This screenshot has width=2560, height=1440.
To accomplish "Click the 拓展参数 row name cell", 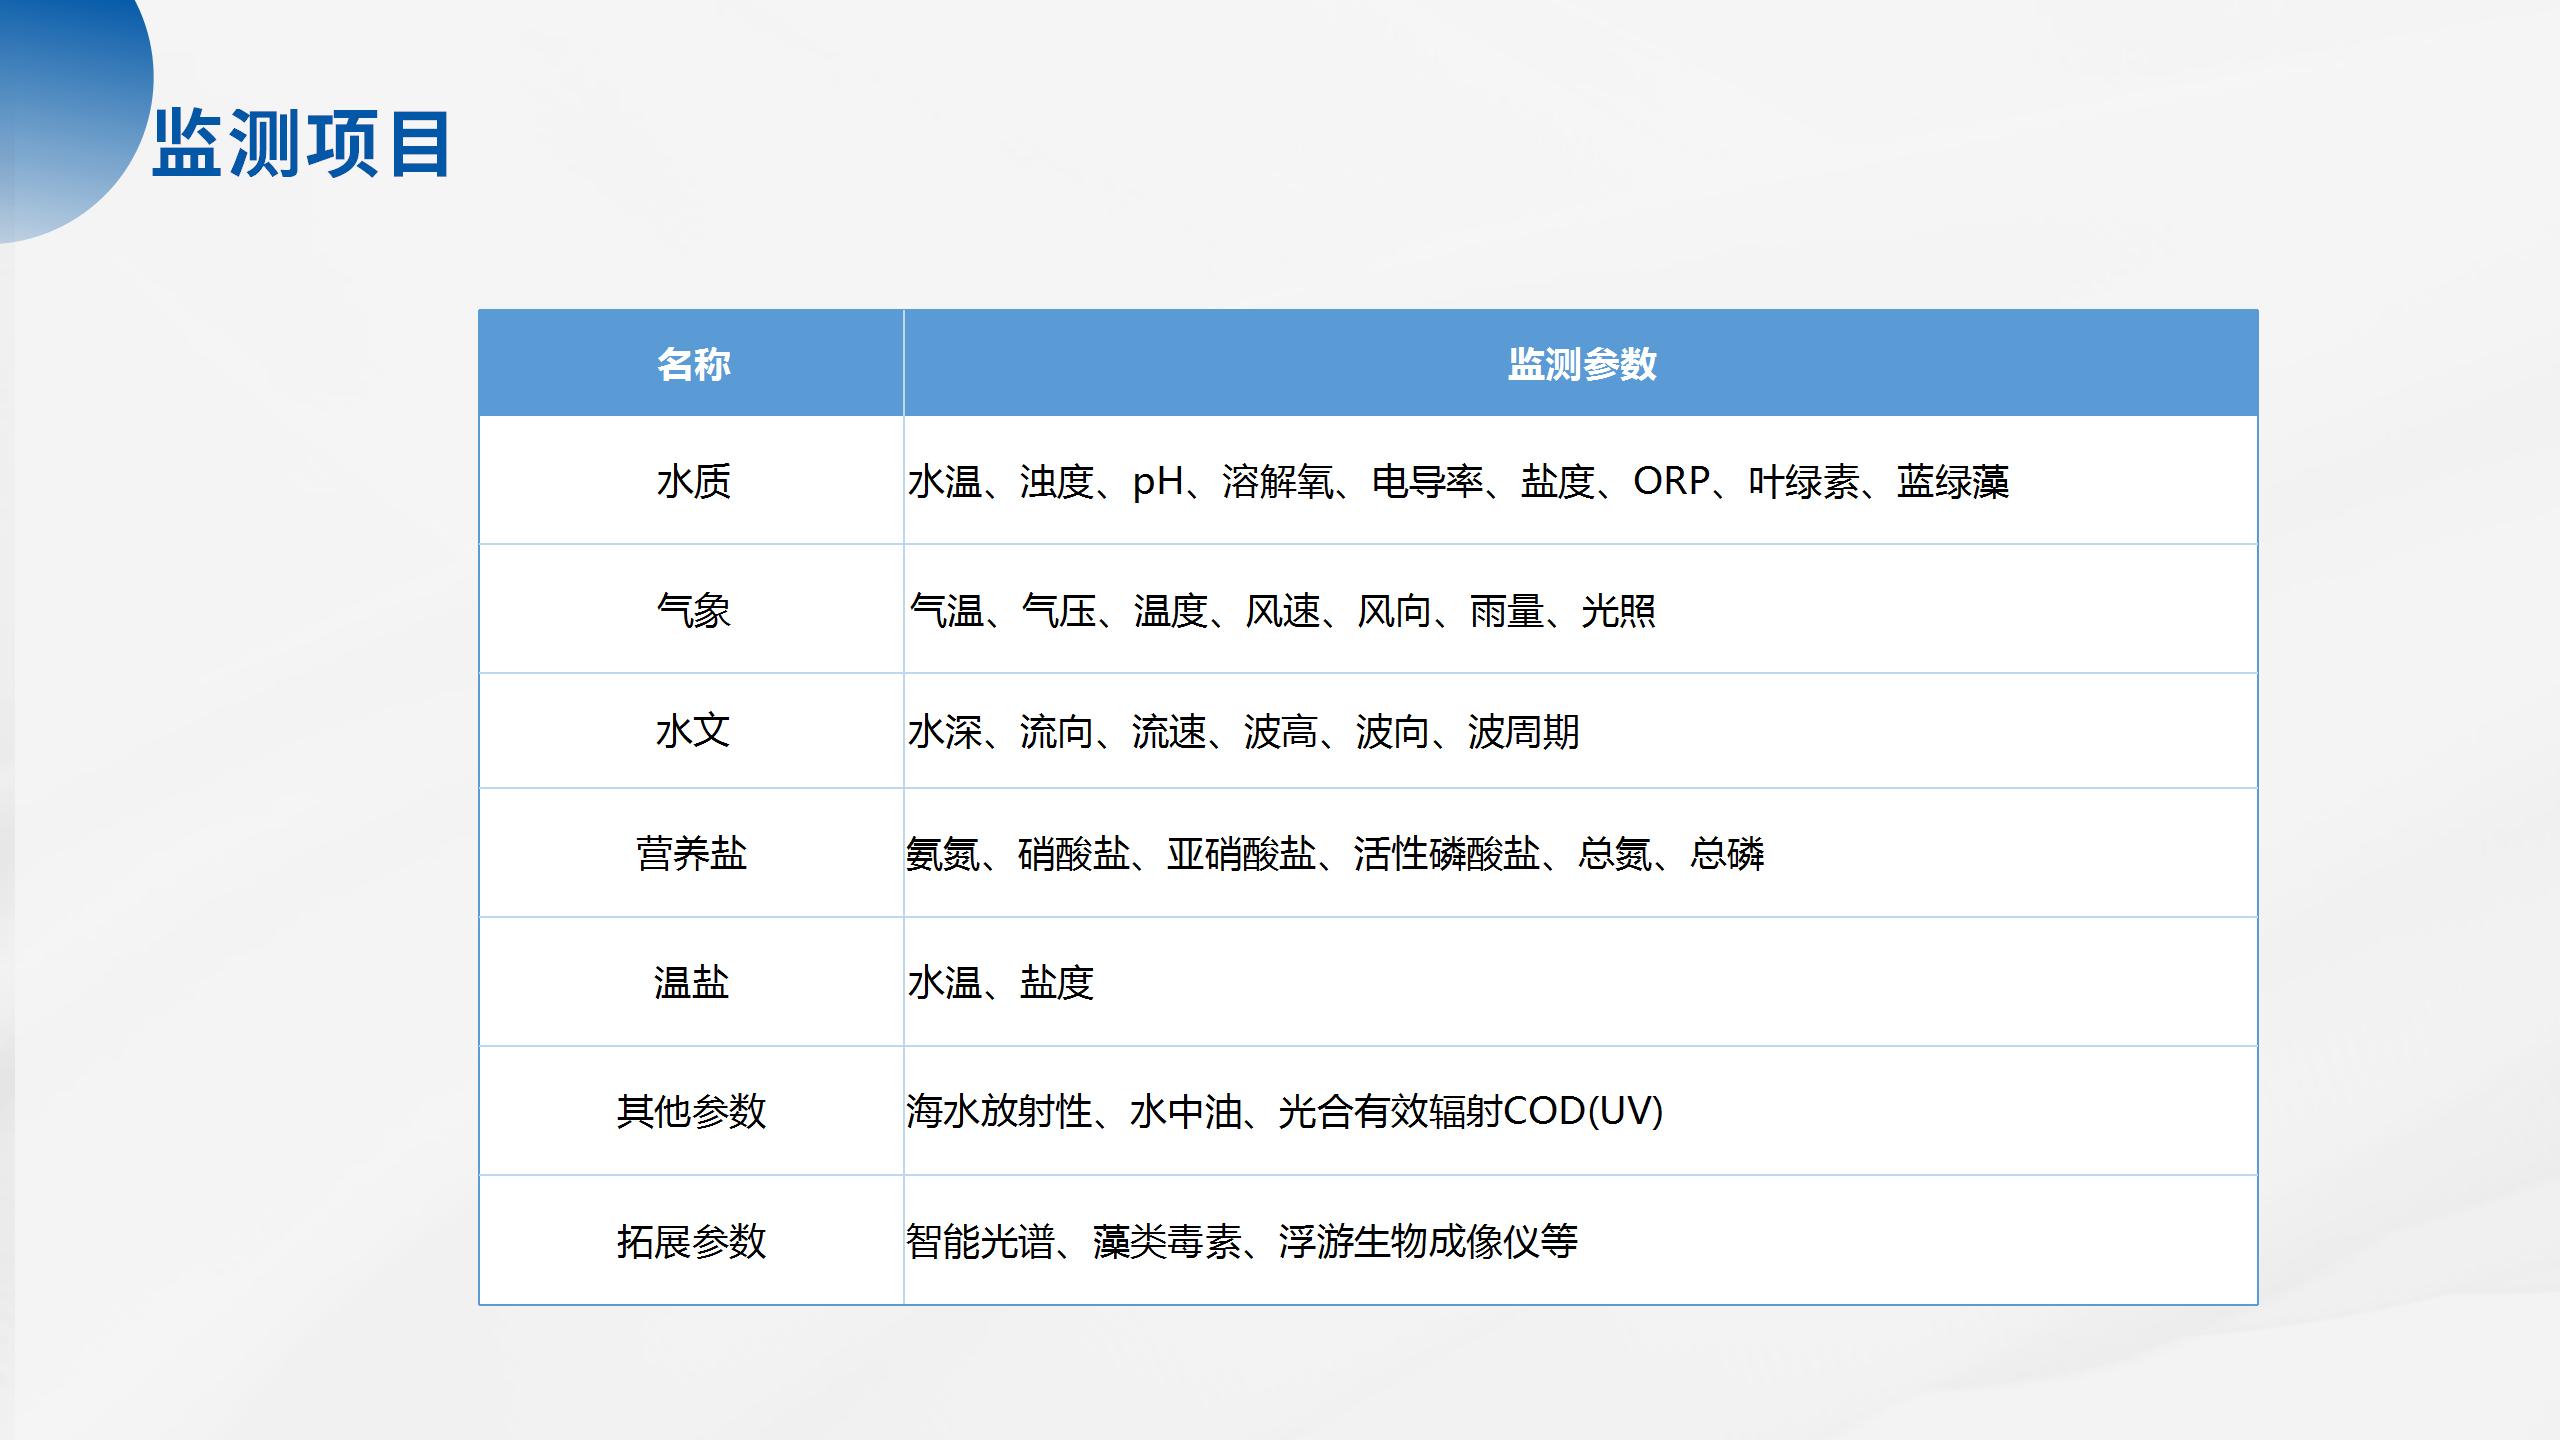I will pyautogui.click(x=692, y=1241).
